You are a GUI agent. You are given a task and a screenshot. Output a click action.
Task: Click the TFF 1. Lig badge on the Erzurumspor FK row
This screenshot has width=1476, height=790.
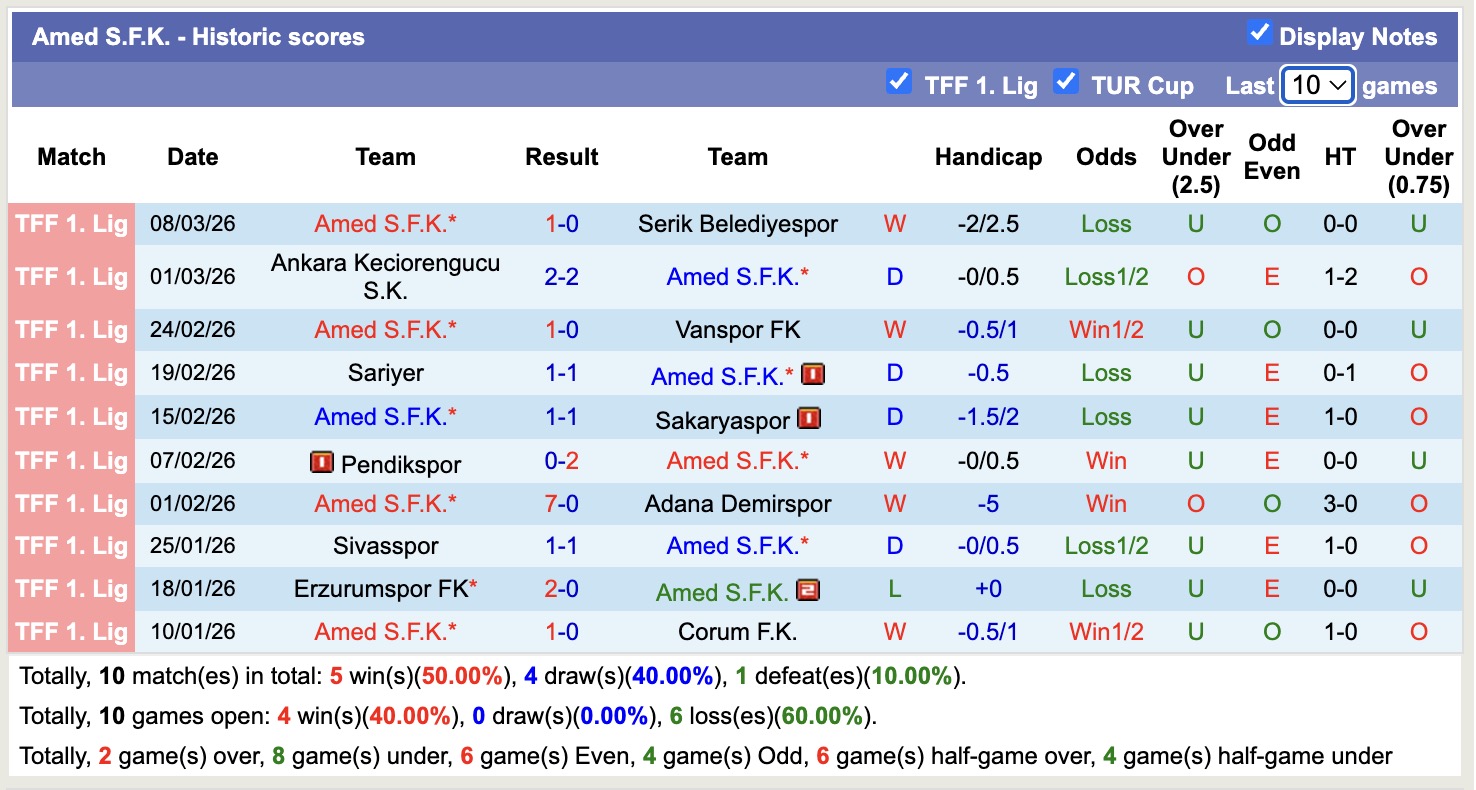[x=70, y=588]
